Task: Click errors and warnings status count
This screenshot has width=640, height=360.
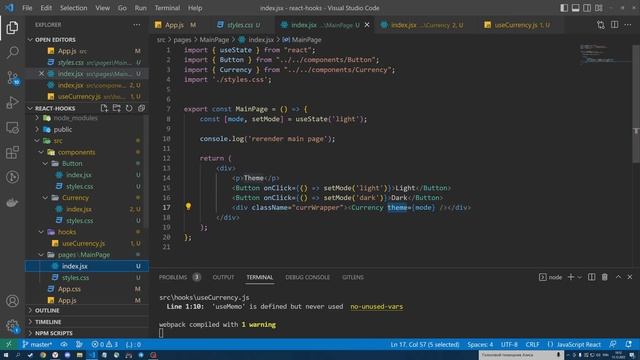Action: 105,344
